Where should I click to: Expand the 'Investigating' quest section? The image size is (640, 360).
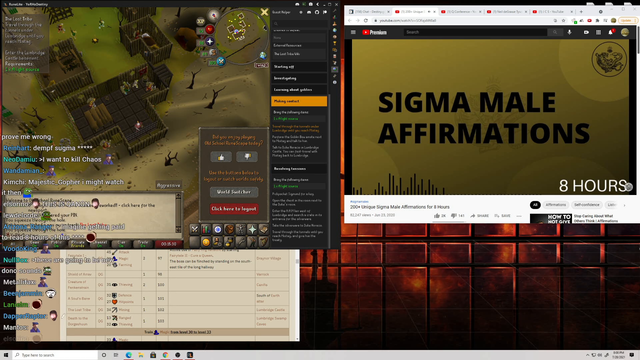(x=299, y=78)
